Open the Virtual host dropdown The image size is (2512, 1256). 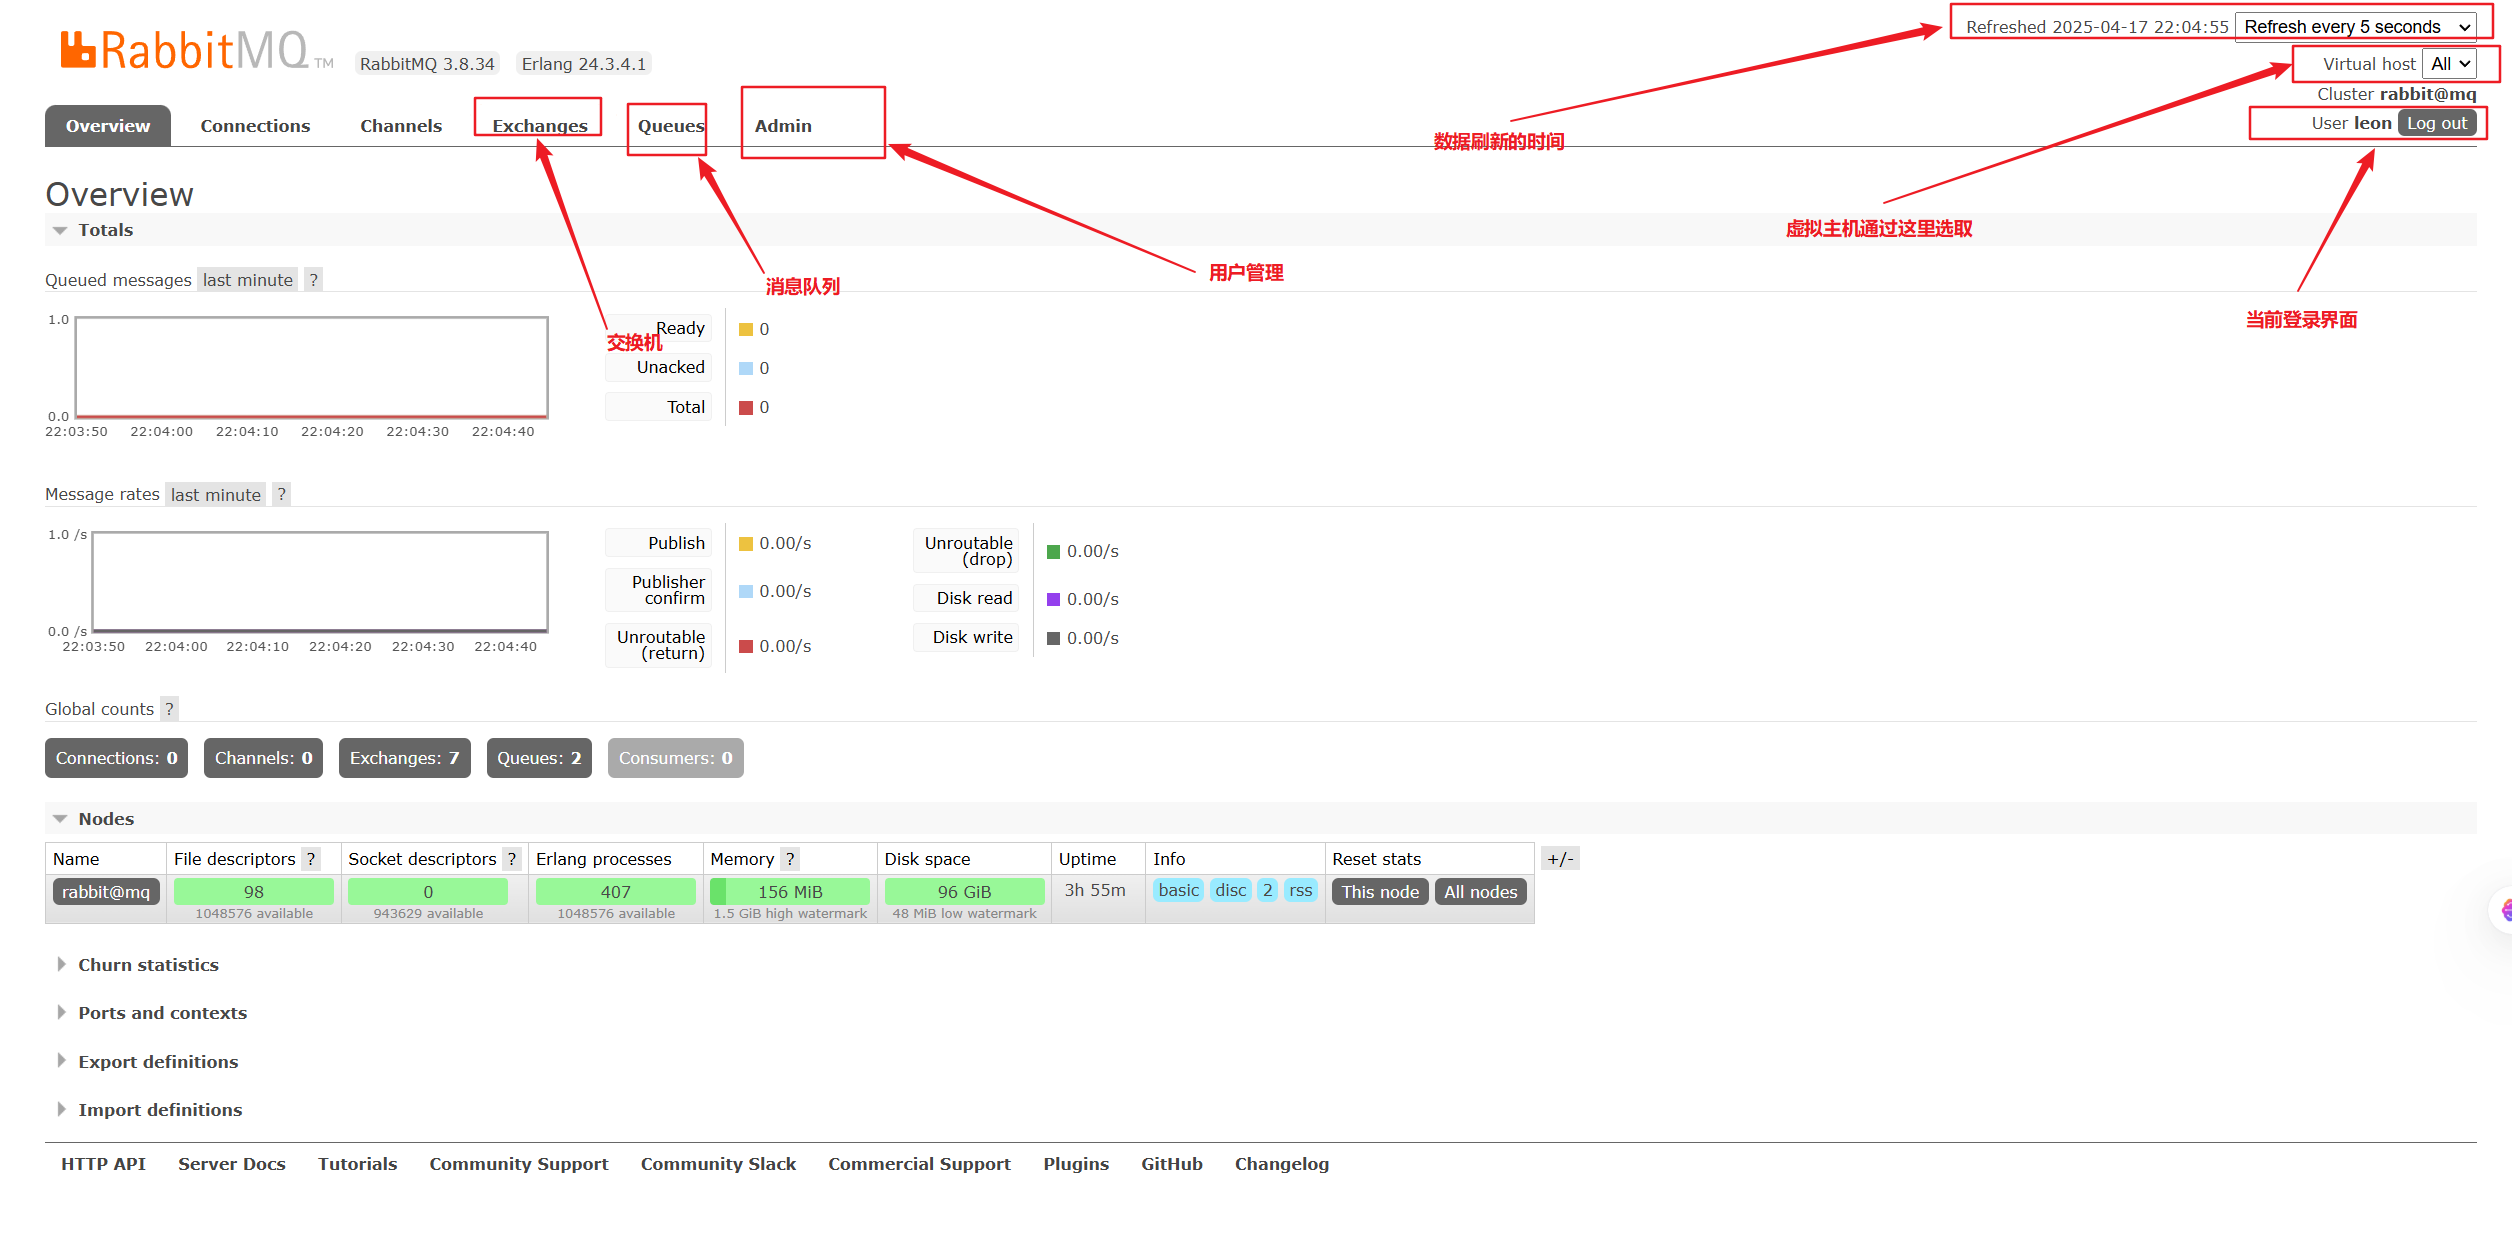tap(2449, 64)
